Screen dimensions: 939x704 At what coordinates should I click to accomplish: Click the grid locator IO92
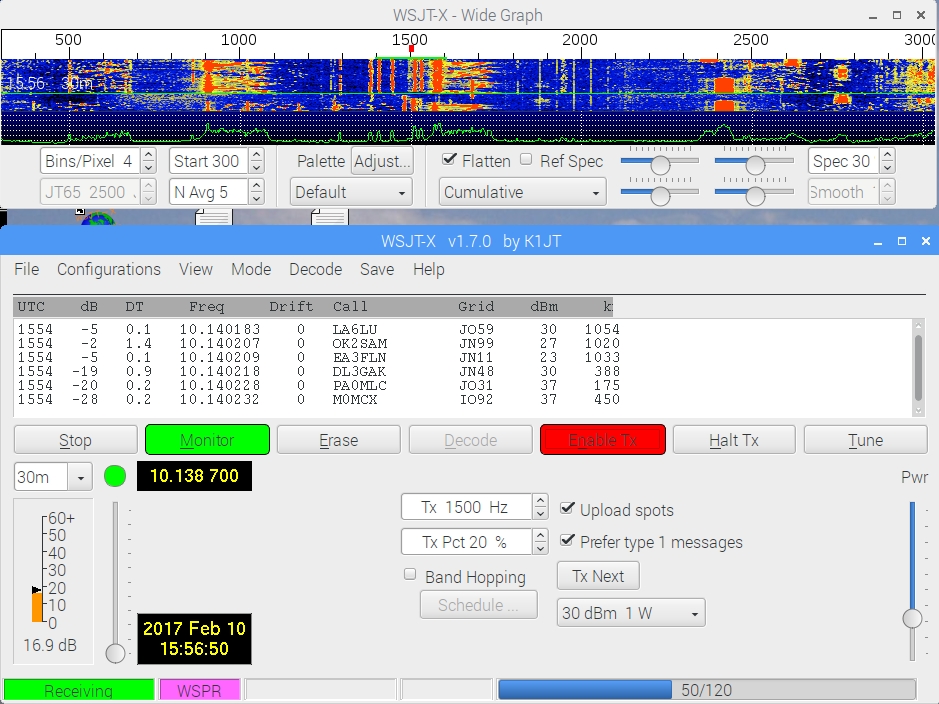click(x=476, y=399)
